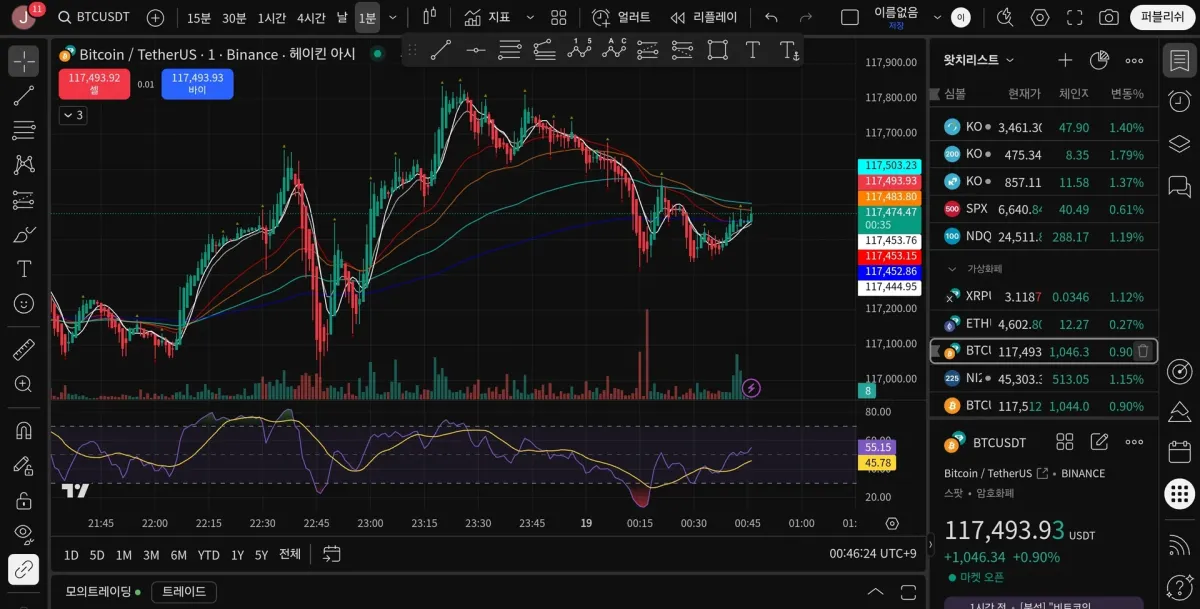Enter fullscreen mode from top toolbar
The height and width of the screenshot is (609, 1200).
[x=1074, y=17]
